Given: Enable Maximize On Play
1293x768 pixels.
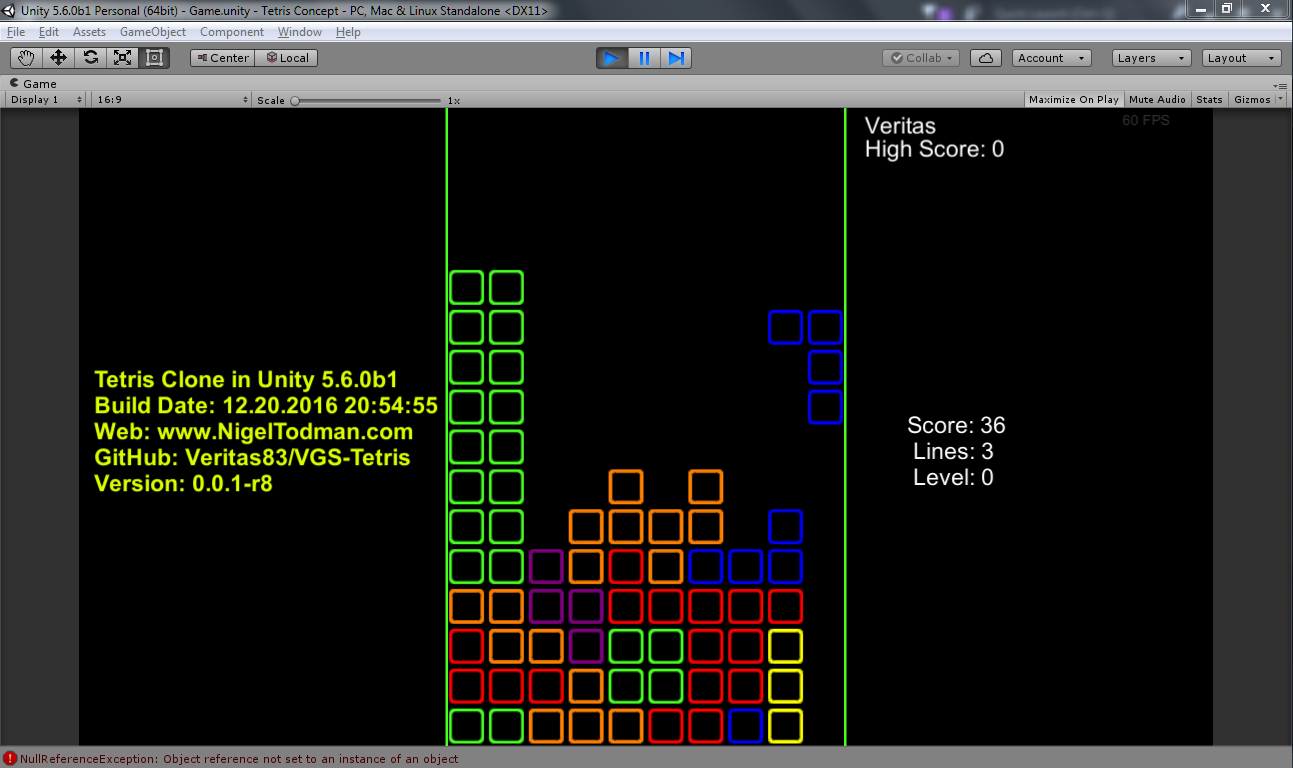Looking at the screenshot, I should (1073, 99).
